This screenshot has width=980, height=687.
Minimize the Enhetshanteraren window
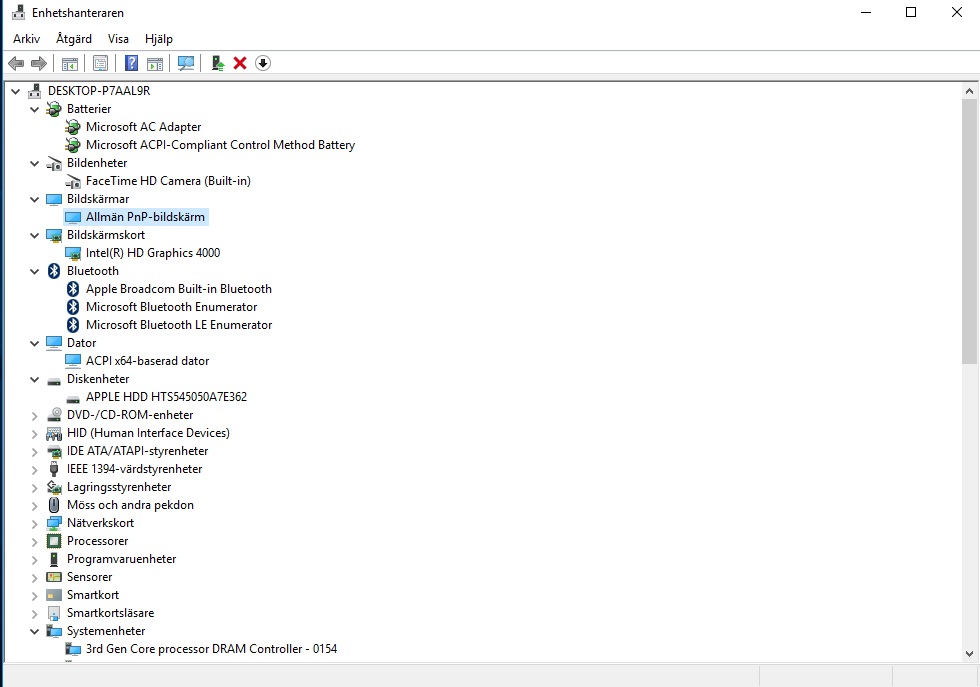tap(866, 13)
